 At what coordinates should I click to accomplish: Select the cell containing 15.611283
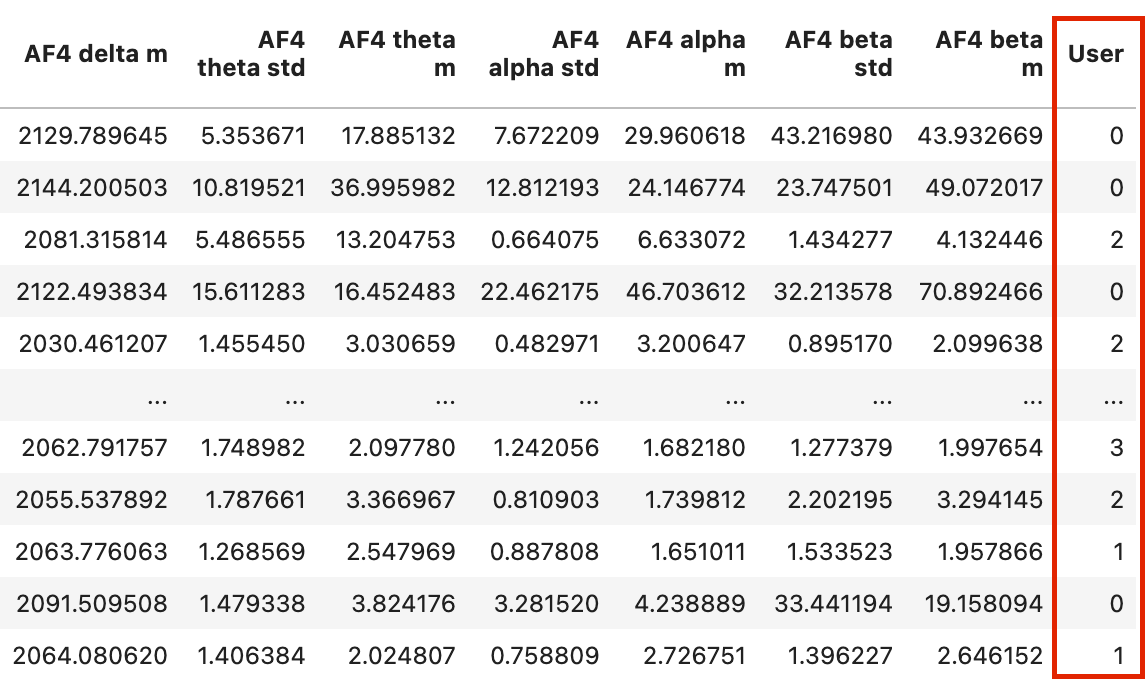coord(249,291)
